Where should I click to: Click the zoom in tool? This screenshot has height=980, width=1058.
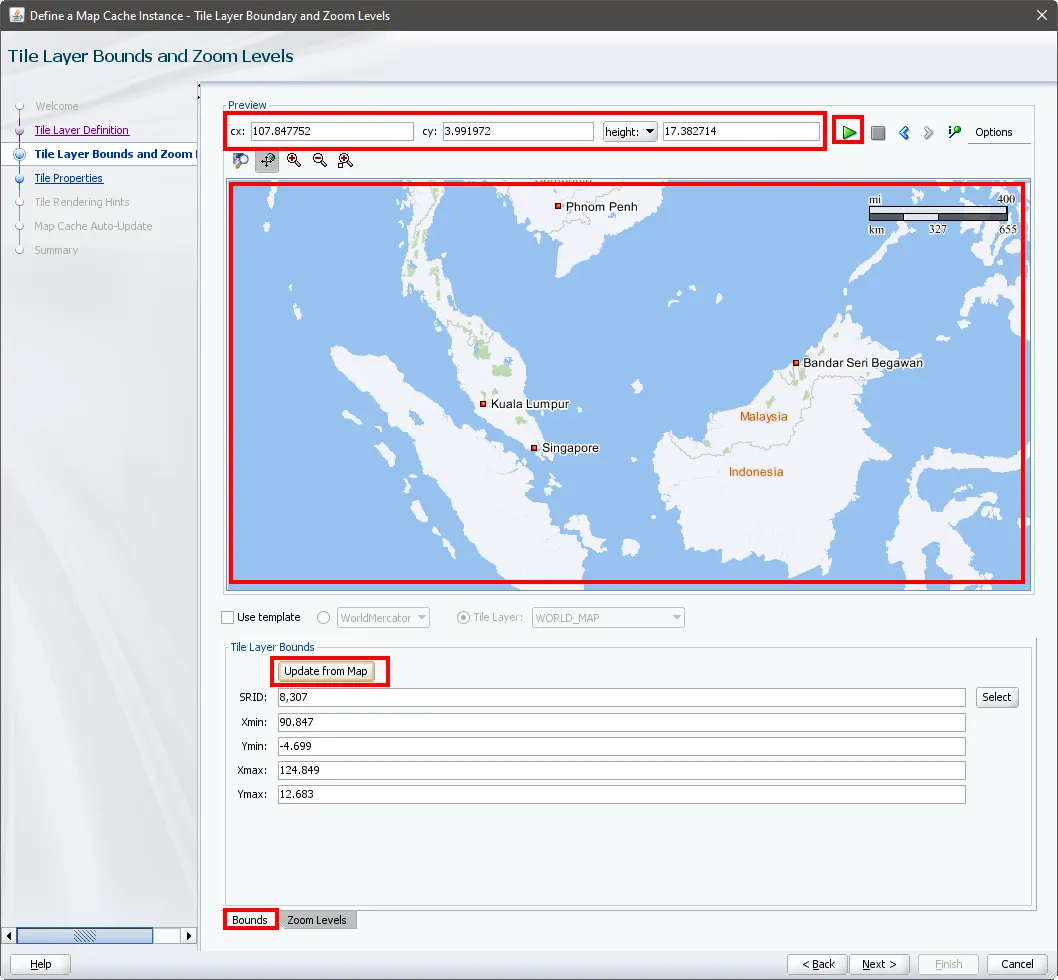pos(294,160)
